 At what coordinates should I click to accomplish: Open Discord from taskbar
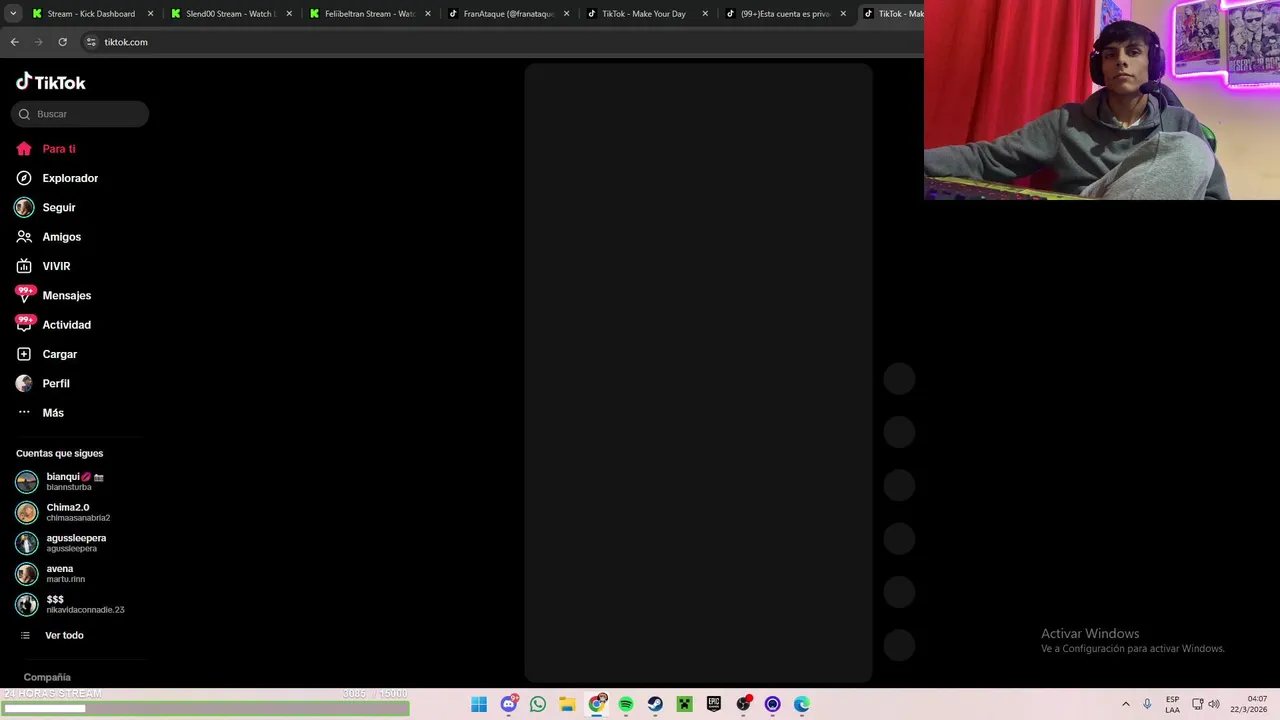pyautogui.click(x=509, y=704)
